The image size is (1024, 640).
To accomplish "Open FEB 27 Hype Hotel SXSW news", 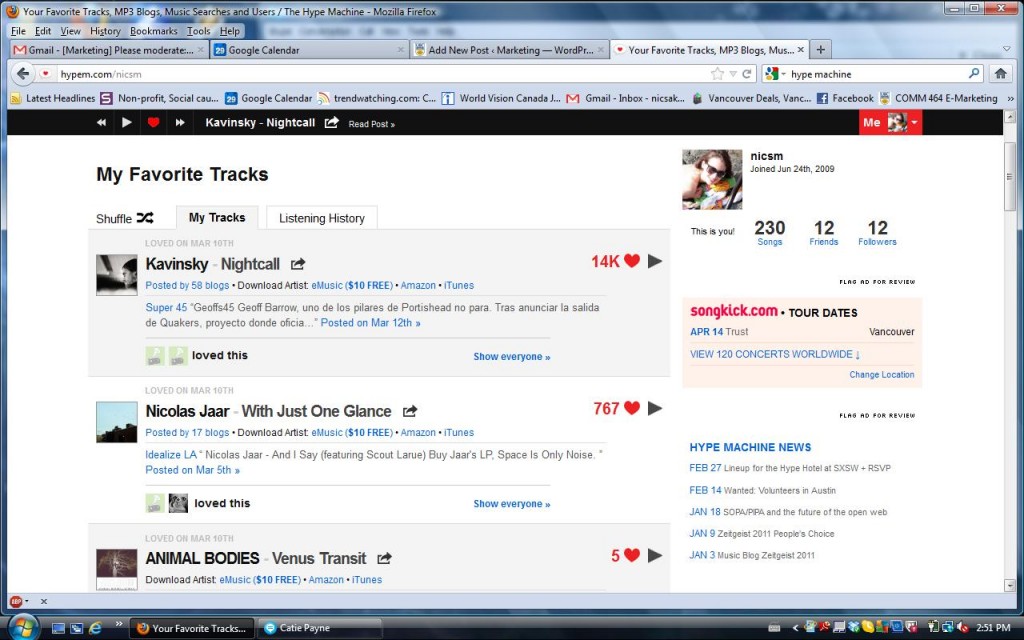I will pos(790,468).
